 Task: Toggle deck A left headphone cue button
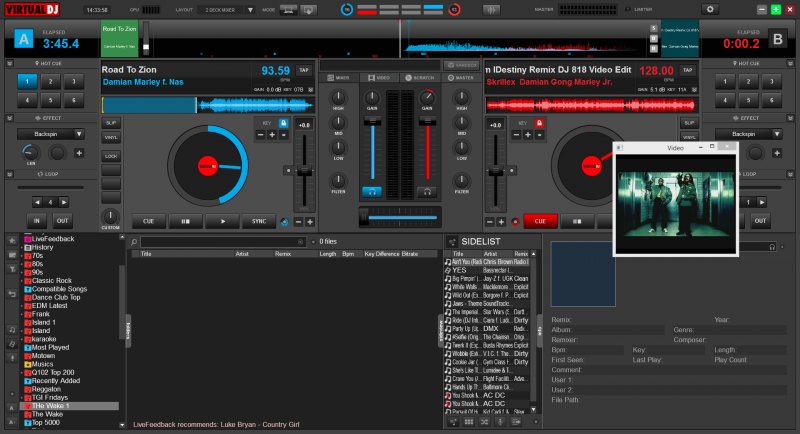(x=372, y=192)
